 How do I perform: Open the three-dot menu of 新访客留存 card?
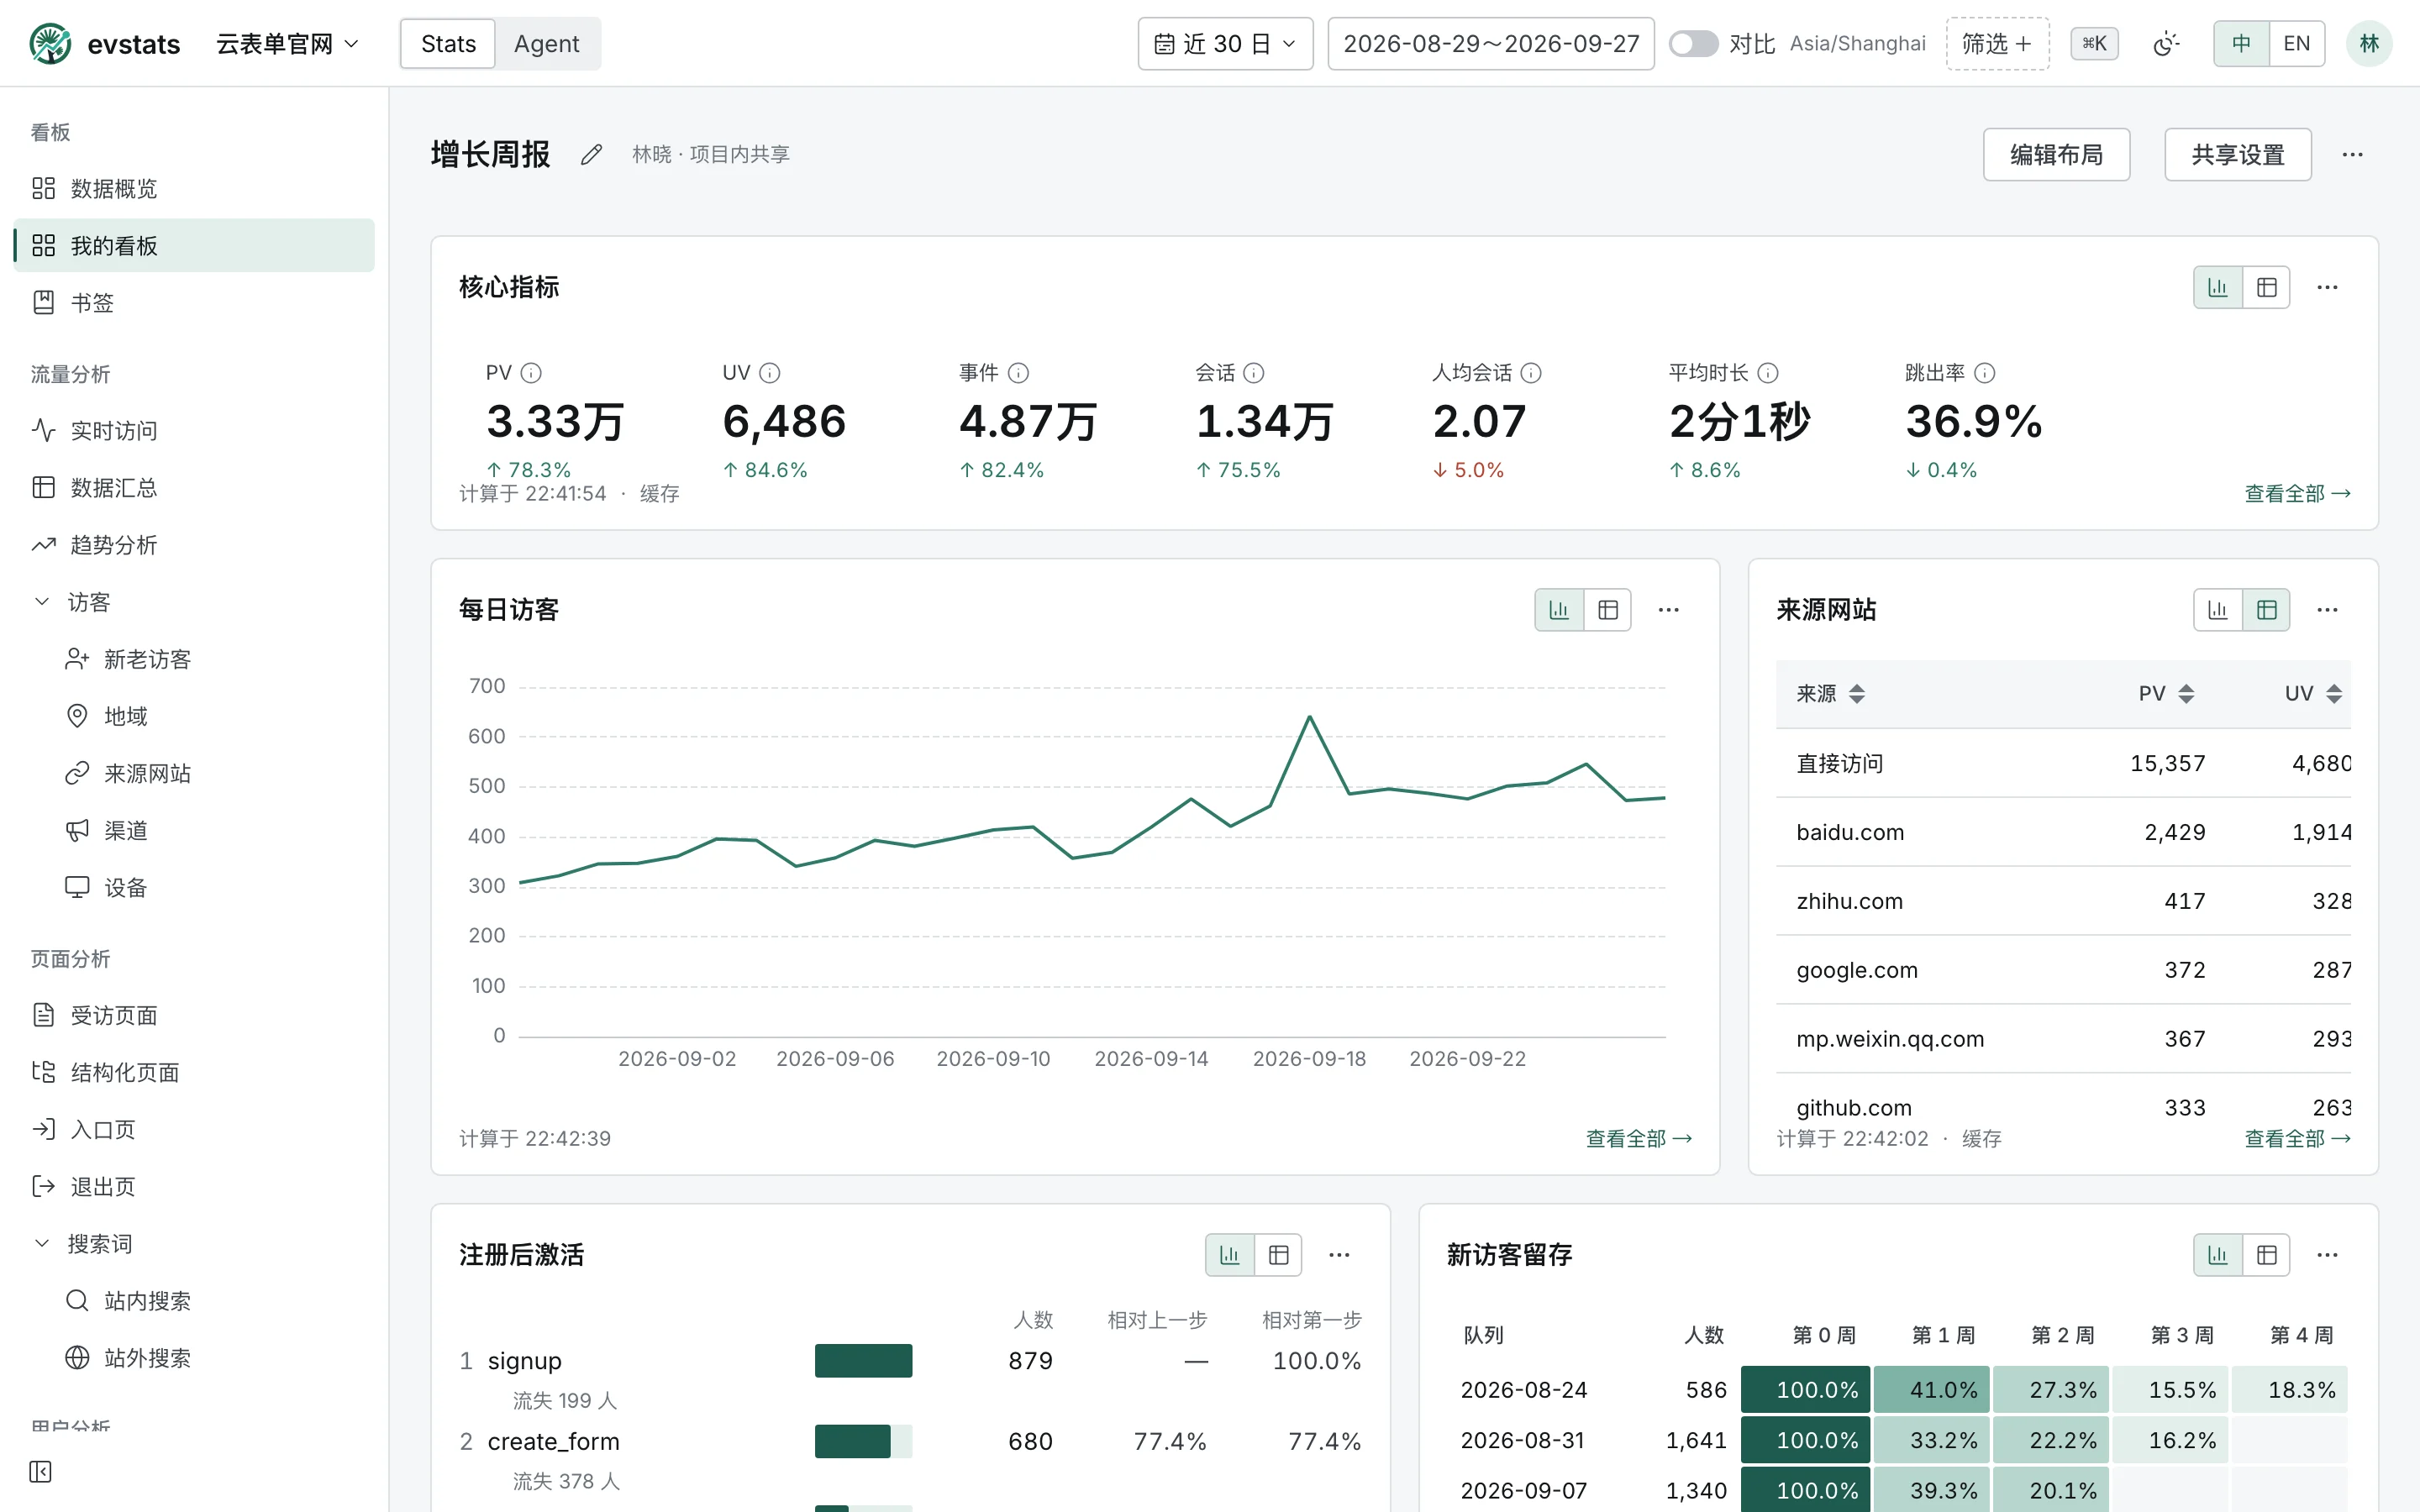coord(2327,1254)
